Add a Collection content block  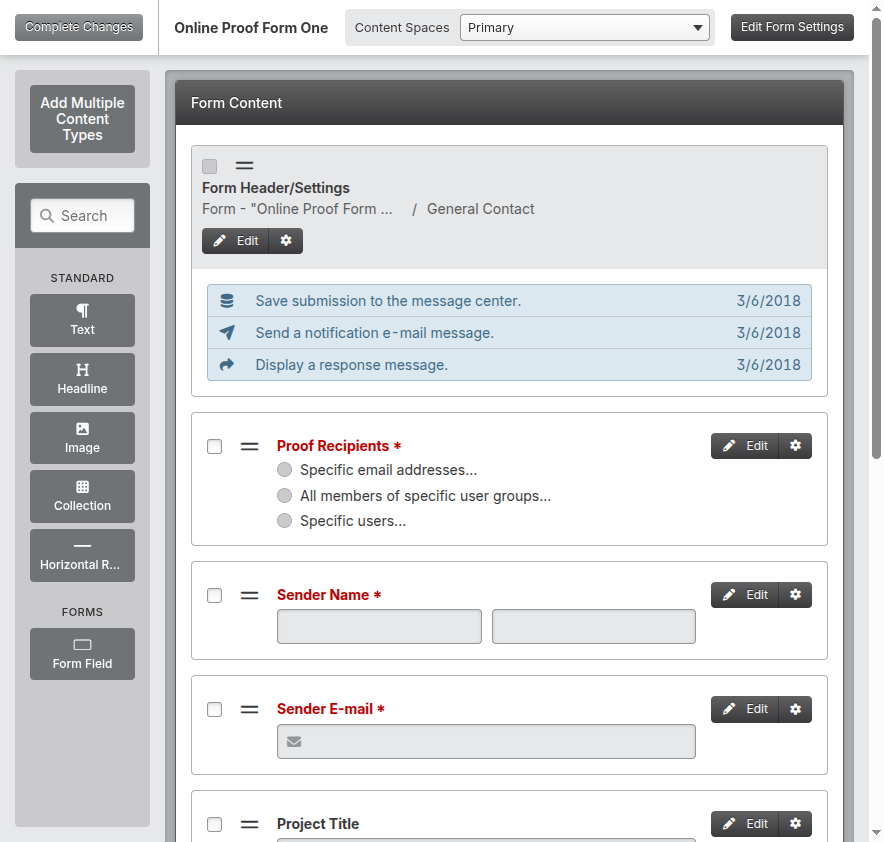point(82,497)
